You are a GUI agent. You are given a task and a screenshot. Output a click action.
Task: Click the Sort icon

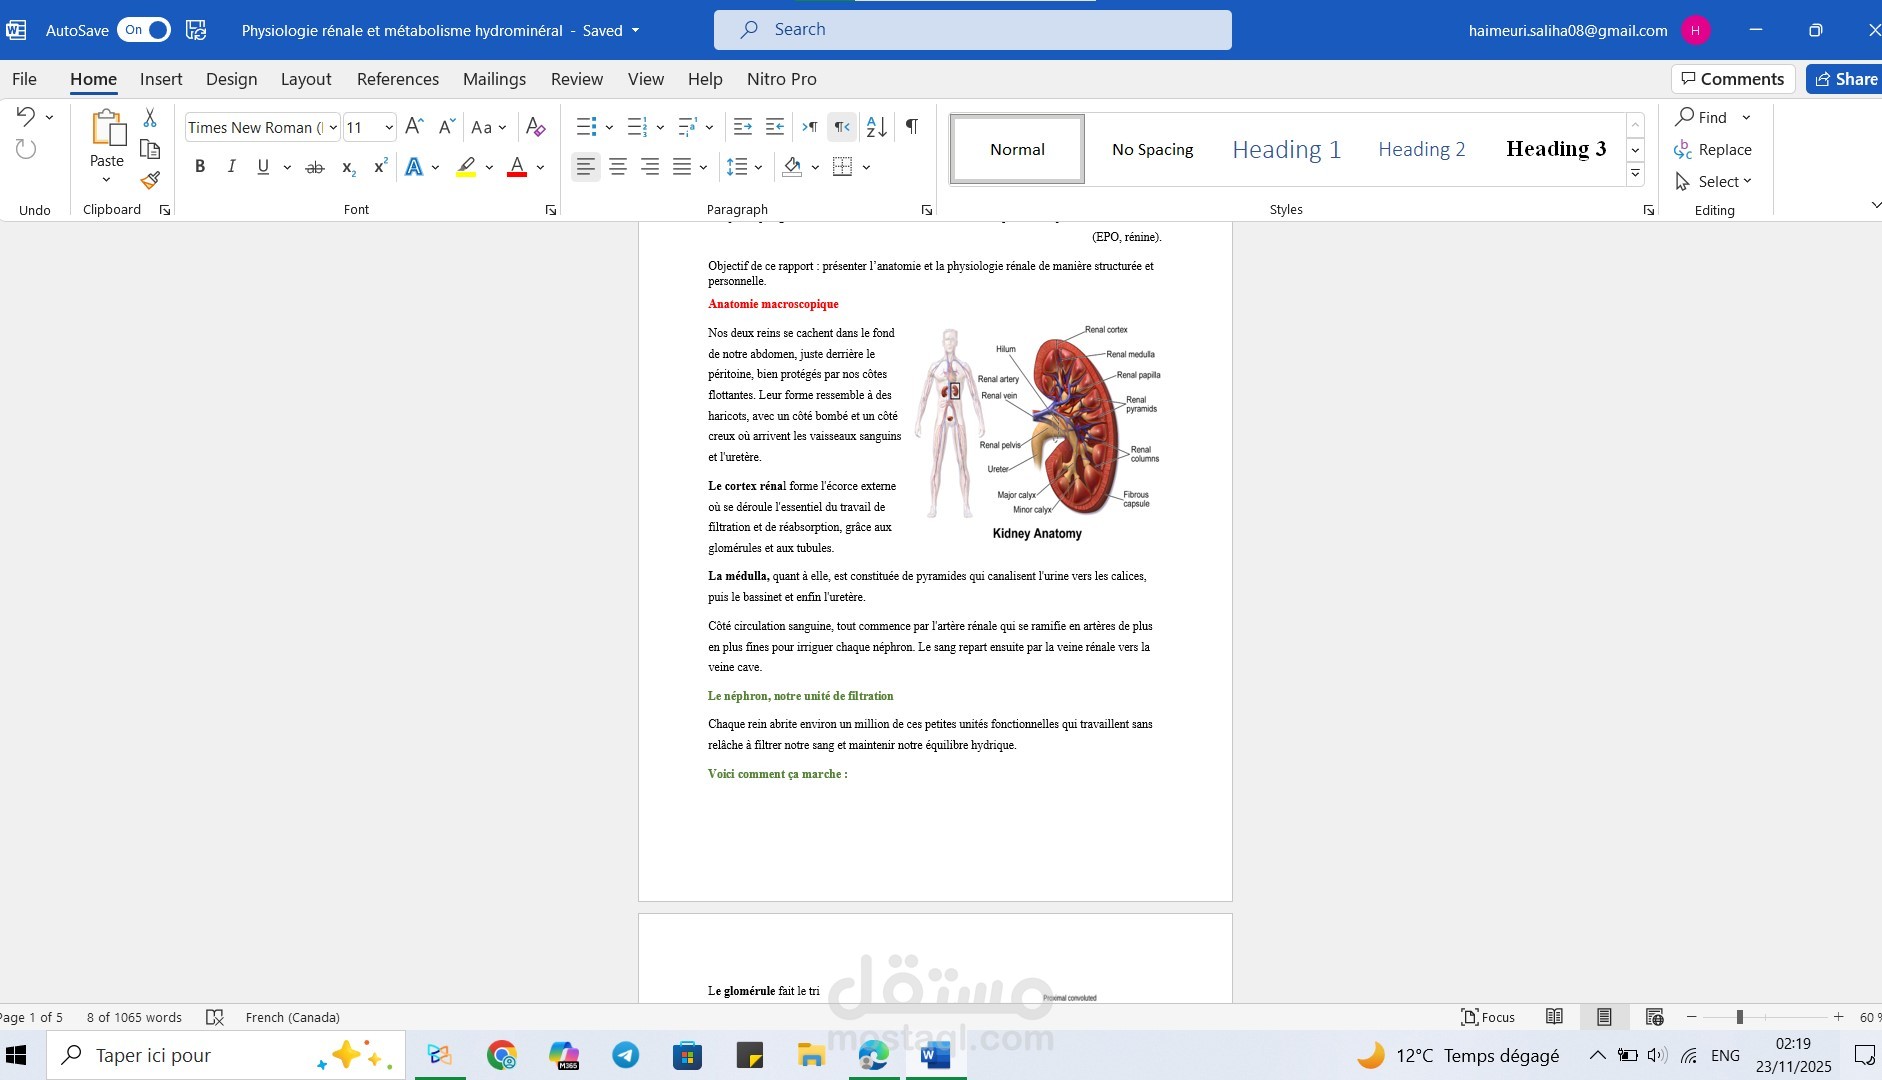pyautogui.click(x=876, y=127)
